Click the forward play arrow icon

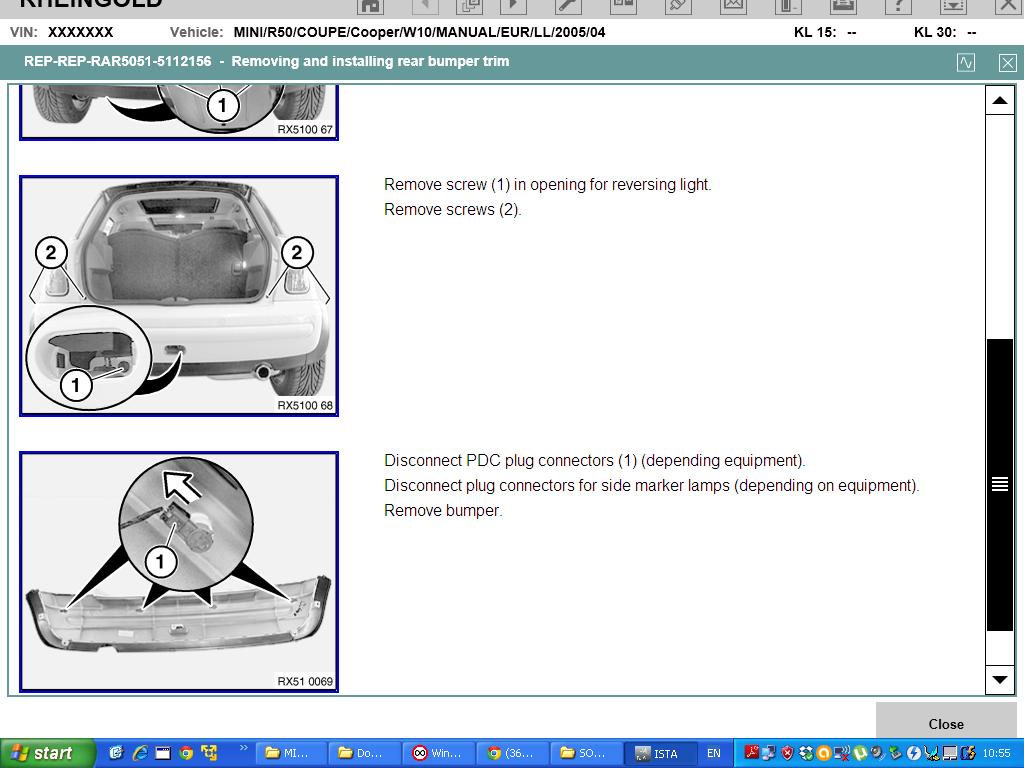(513, 5)
